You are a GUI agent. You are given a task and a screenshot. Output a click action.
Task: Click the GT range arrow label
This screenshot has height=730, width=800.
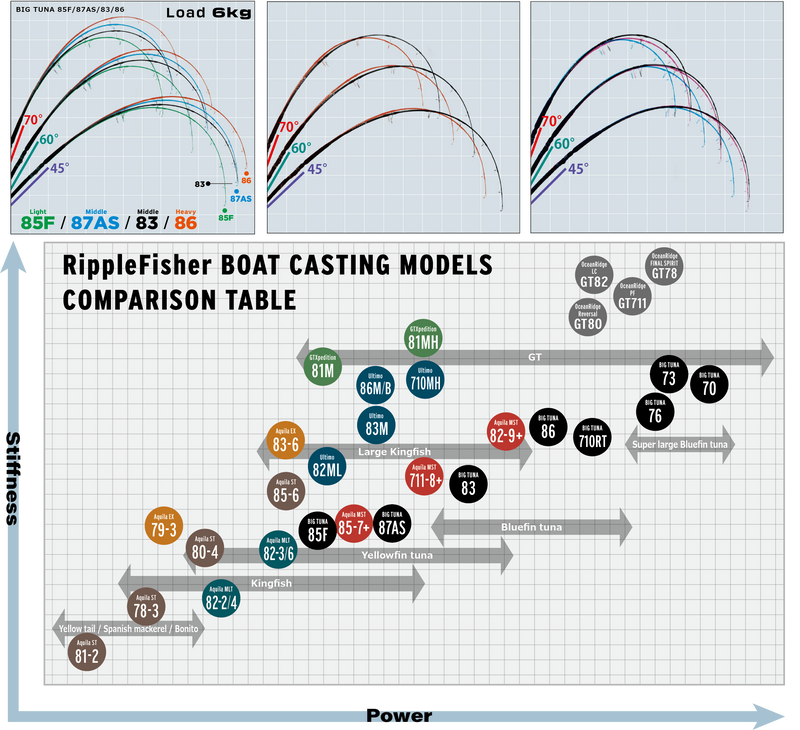534,357
